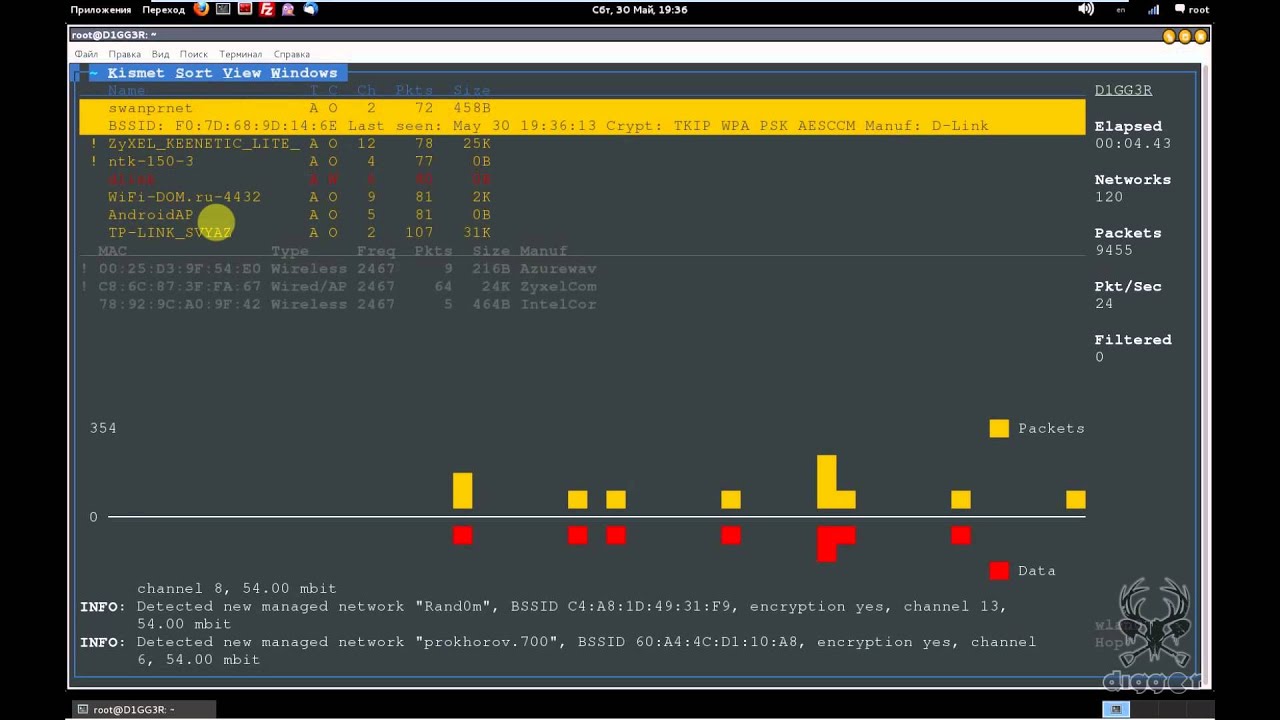1280x720 pixels.
Task: Launch FileZilla from the top panel
Action: [x=267, y=9]
